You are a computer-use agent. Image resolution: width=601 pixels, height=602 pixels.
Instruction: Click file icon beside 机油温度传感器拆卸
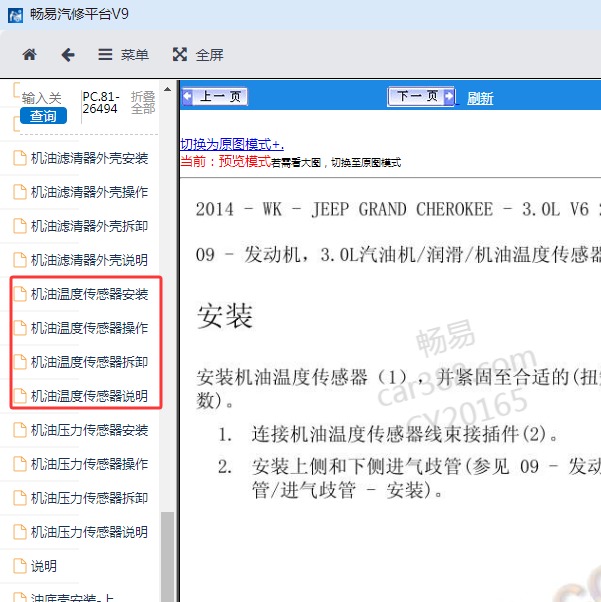point(20,362)
